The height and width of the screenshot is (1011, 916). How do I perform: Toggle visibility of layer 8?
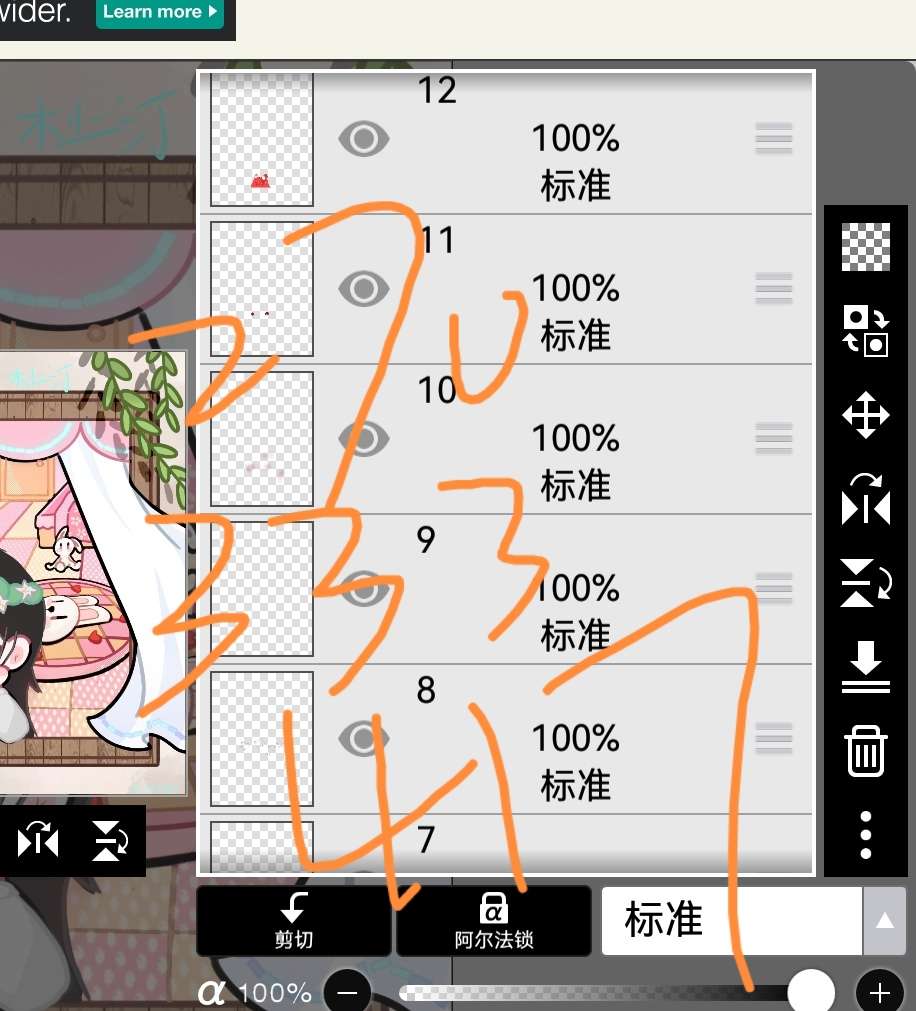(x=364, y=738)
